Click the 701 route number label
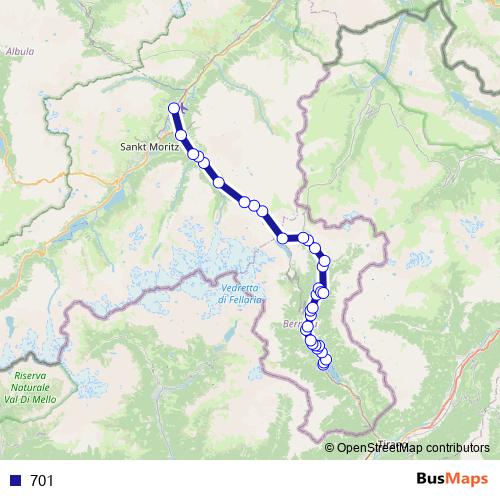Screen dimensions: 500x500 [x=42, y=480]
